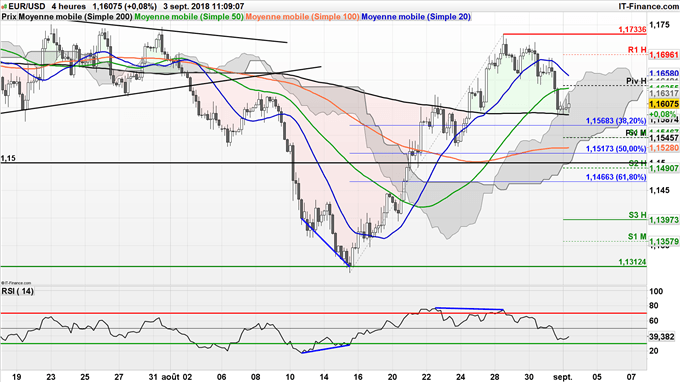Click the green 1,13124 support level label
This screenshot has height=382, width=680.
pyautogui.click(x=632, y=262)
